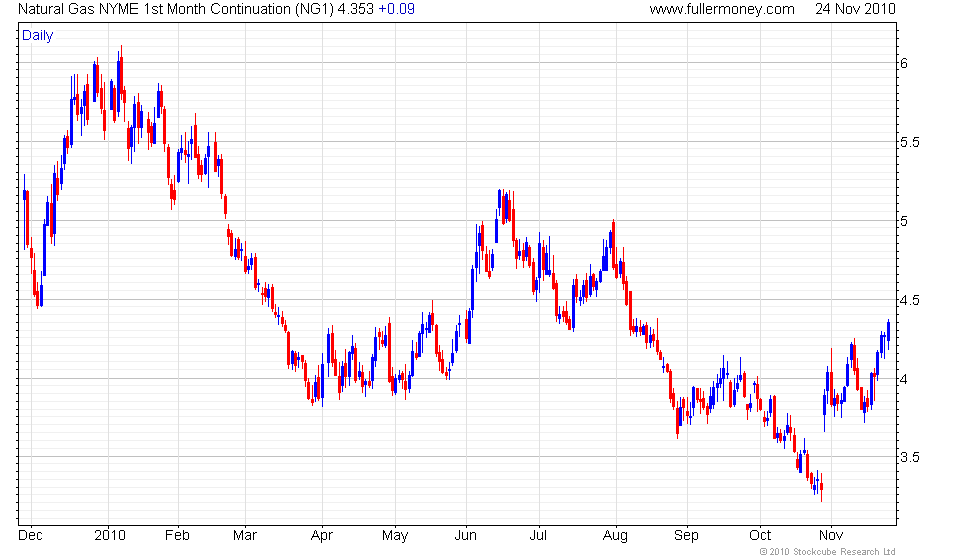980x560 pixels.
Task: Click the 5 price axis label
Action: [904, 221]
